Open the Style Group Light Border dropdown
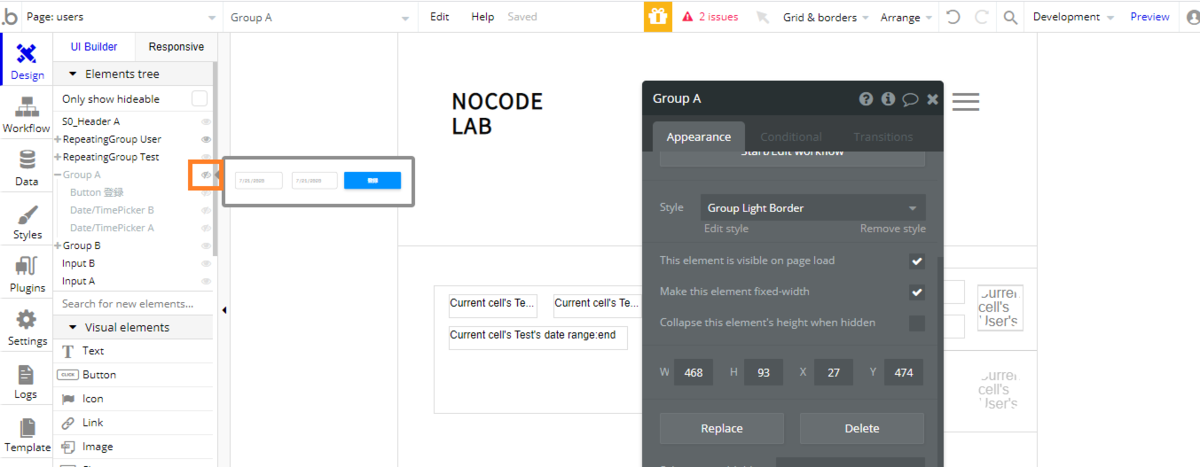This screenshot has height=467, width=1200. pyautogui.click(x=812, y=208)
